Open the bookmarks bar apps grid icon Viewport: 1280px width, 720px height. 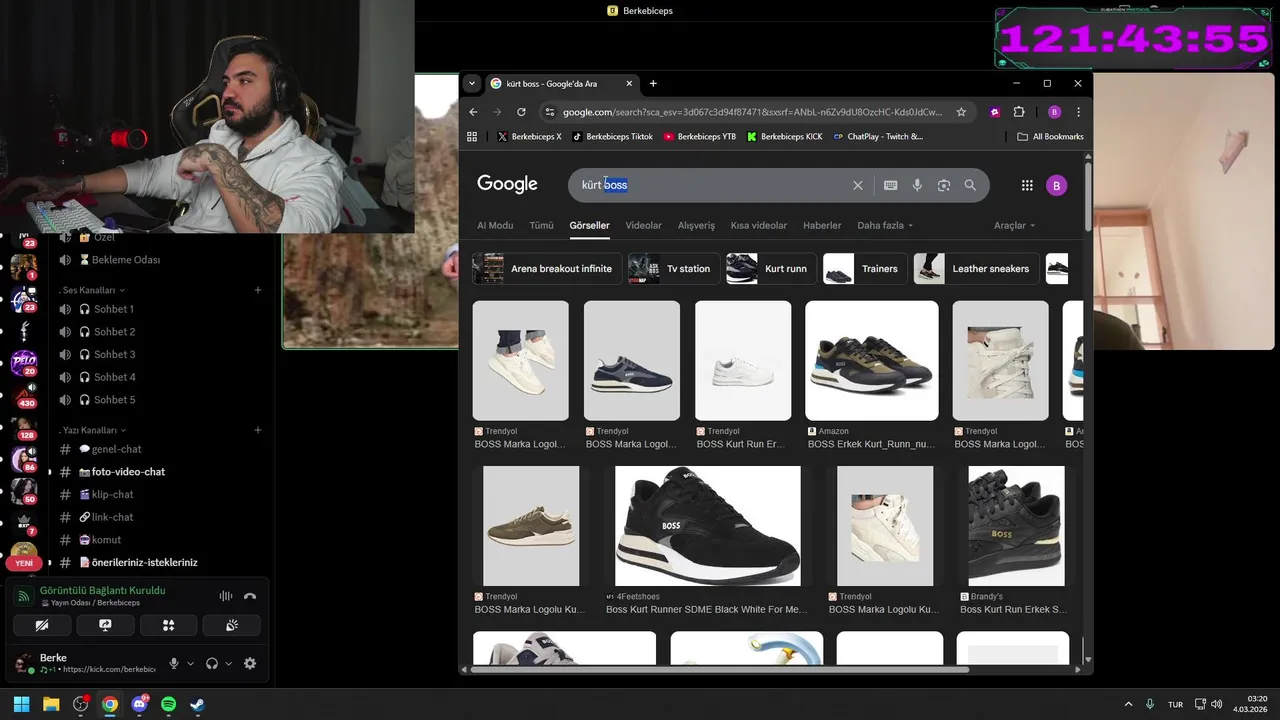coord(472,136)
